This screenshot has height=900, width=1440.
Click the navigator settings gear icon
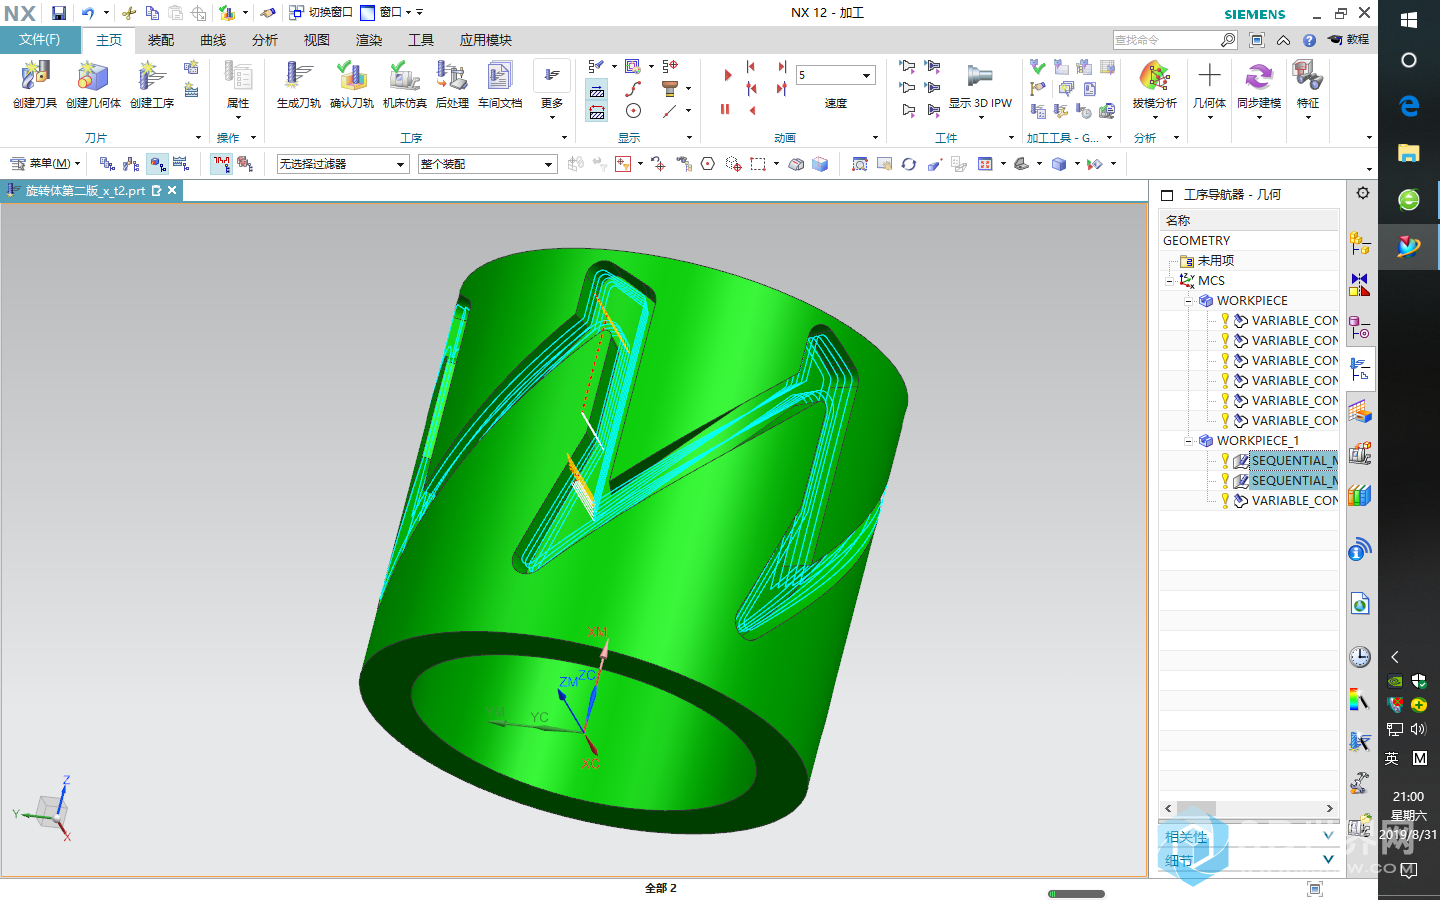click(x=1362, y=193)
